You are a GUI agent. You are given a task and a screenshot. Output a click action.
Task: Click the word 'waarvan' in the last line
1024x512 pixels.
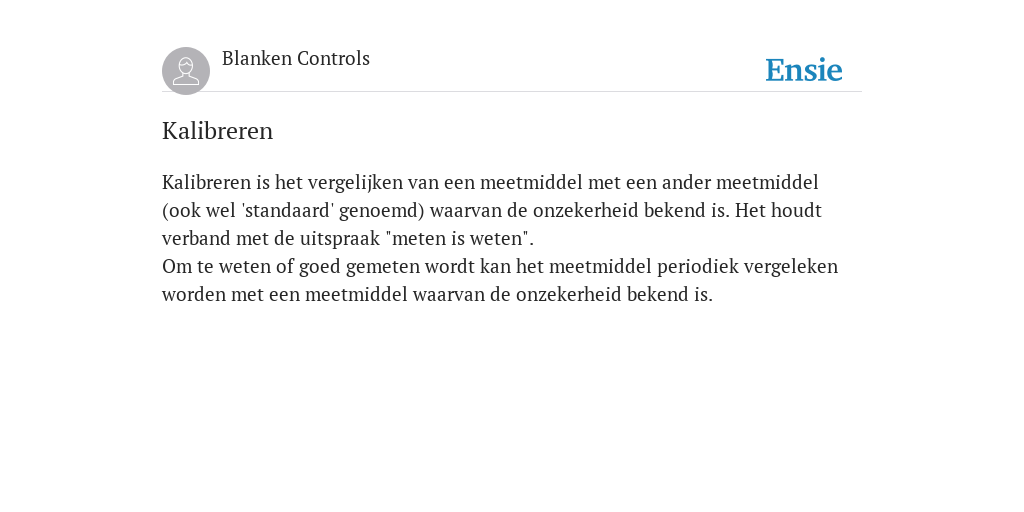pyautogui.click(x=449, y=295)
